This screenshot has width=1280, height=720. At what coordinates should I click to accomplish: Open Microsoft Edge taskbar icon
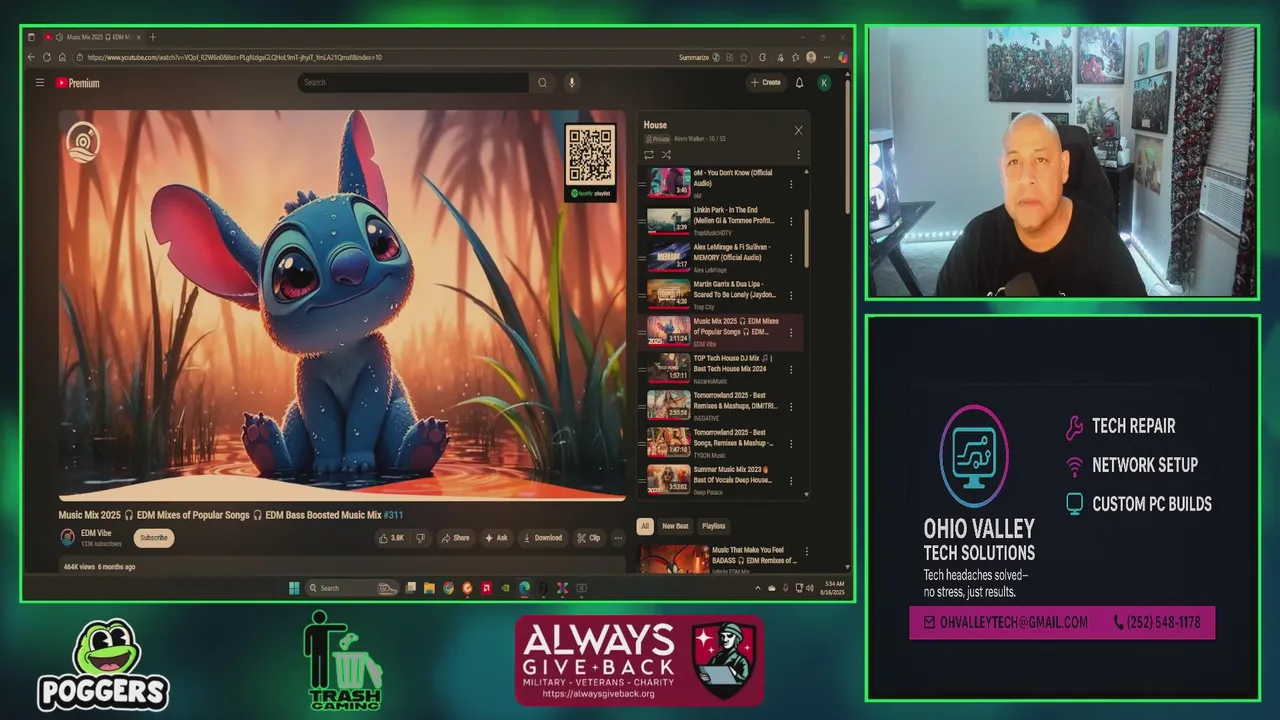tap(524, 588)
